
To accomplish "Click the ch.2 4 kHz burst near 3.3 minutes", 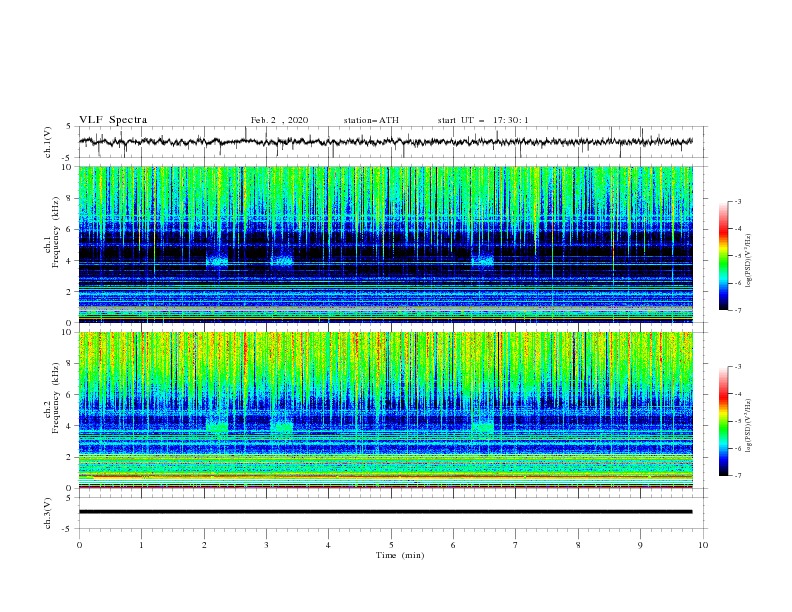I will click(x=282, y=427).
